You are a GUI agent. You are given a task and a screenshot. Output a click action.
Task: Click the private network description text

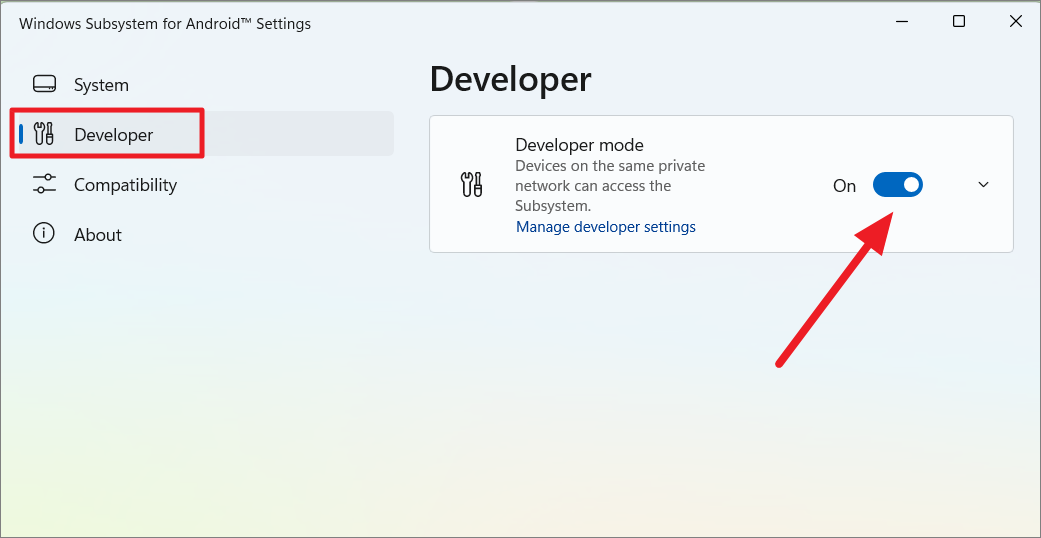(x=610, y=185)
